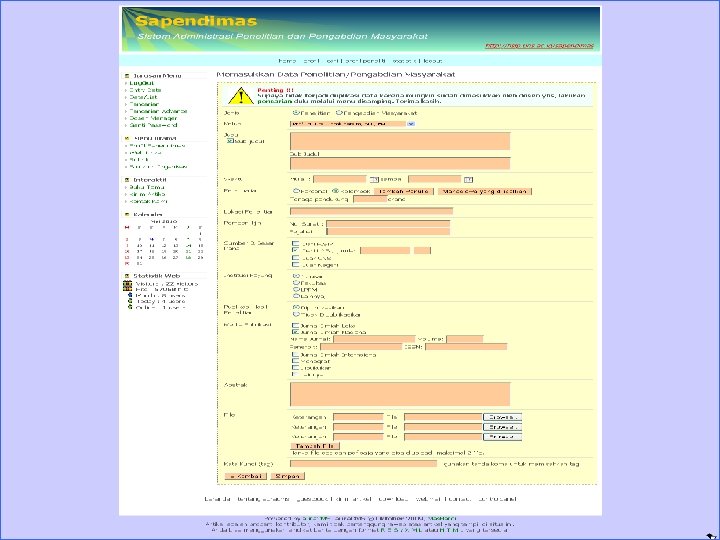Click the Volume input field
Image resolution: width=720 pixels, height=540 pixels.
[x=465, y=339]
